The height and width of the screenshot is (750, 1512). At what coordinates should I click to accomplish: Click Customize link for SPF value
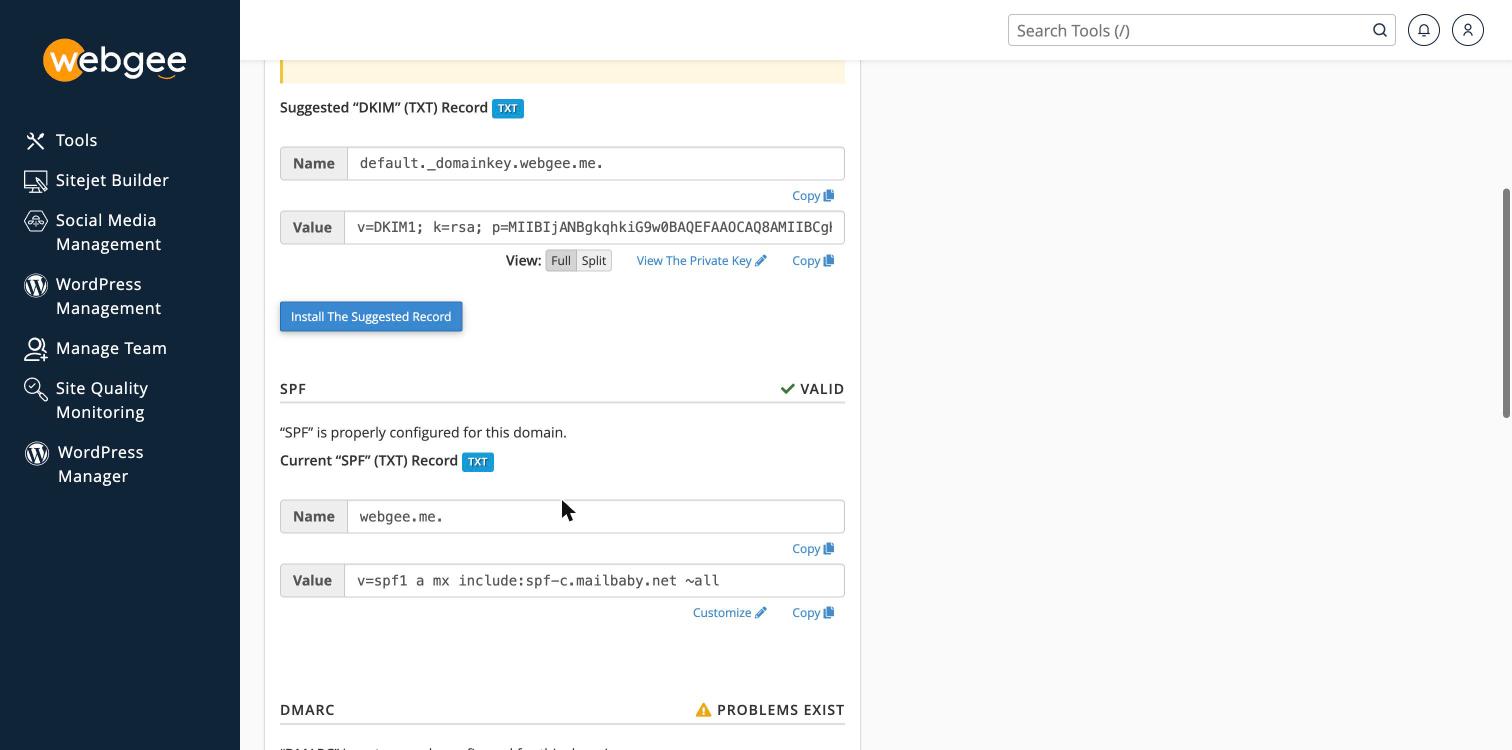(729, 612)
